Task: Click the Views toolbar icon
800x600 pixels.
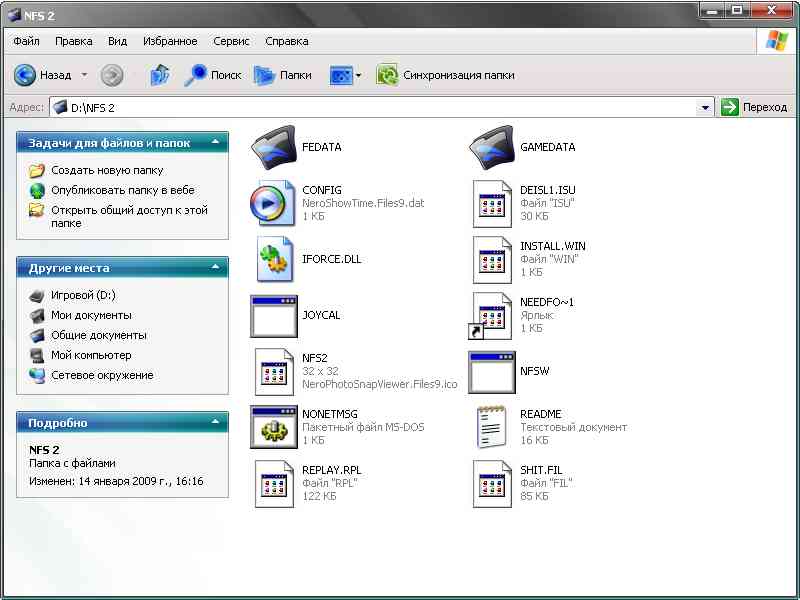Action: coord(340,76)
